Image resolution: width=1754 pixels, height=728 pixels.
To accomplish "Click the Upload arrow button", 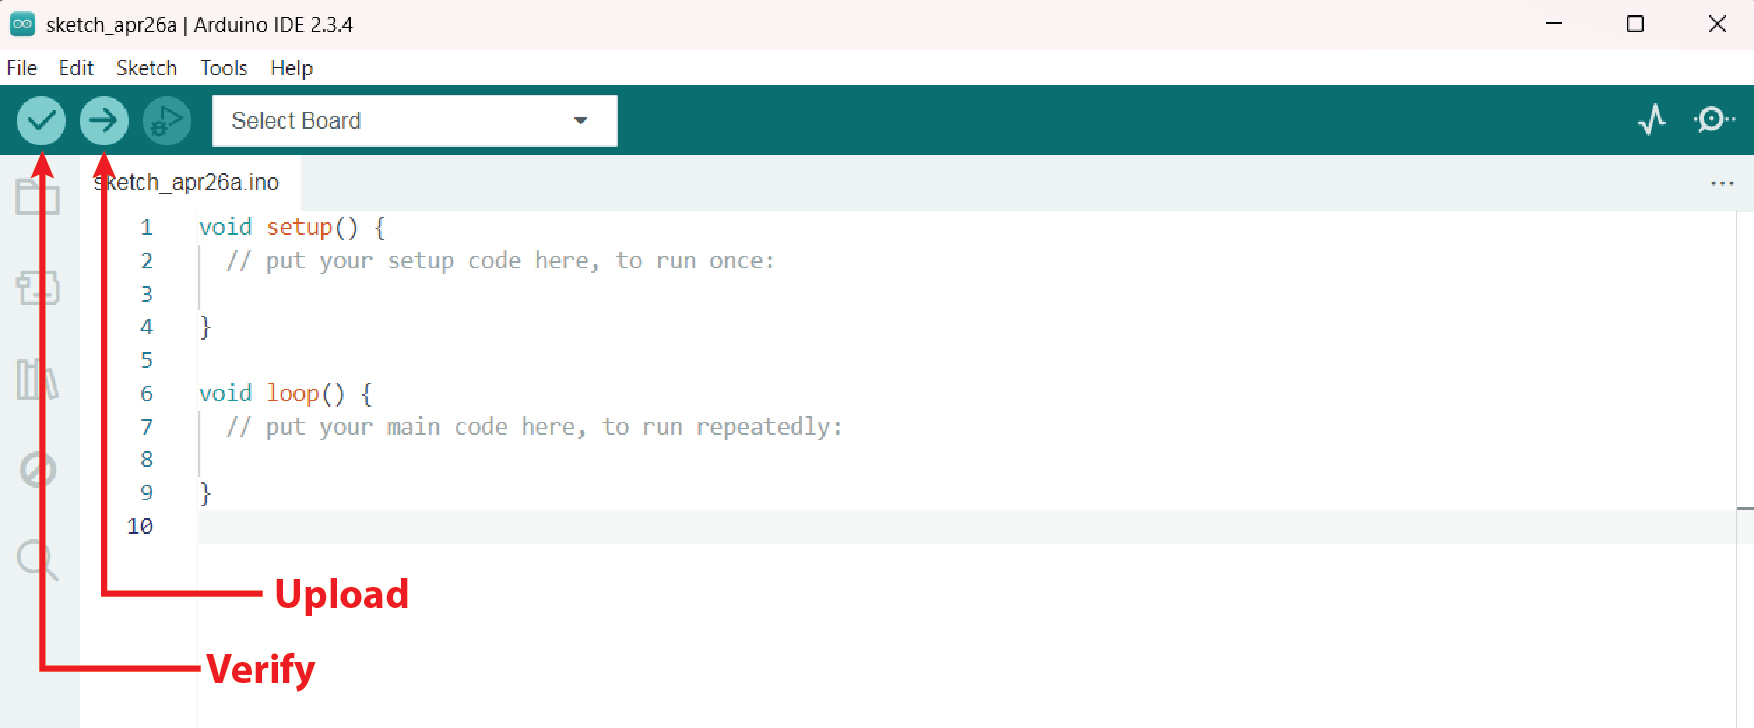I will (104, 121).
